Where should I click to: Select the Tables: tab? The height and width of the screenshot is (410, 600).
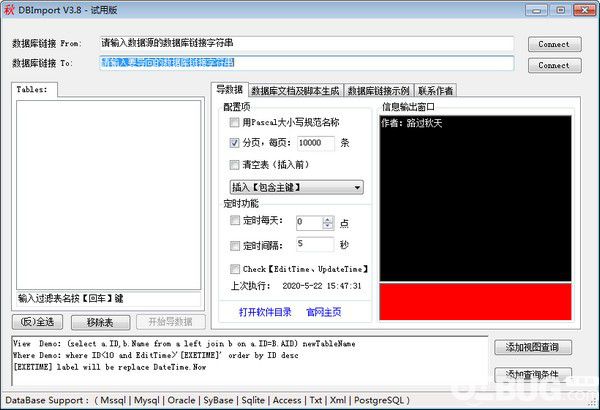(x=34, y=90)
